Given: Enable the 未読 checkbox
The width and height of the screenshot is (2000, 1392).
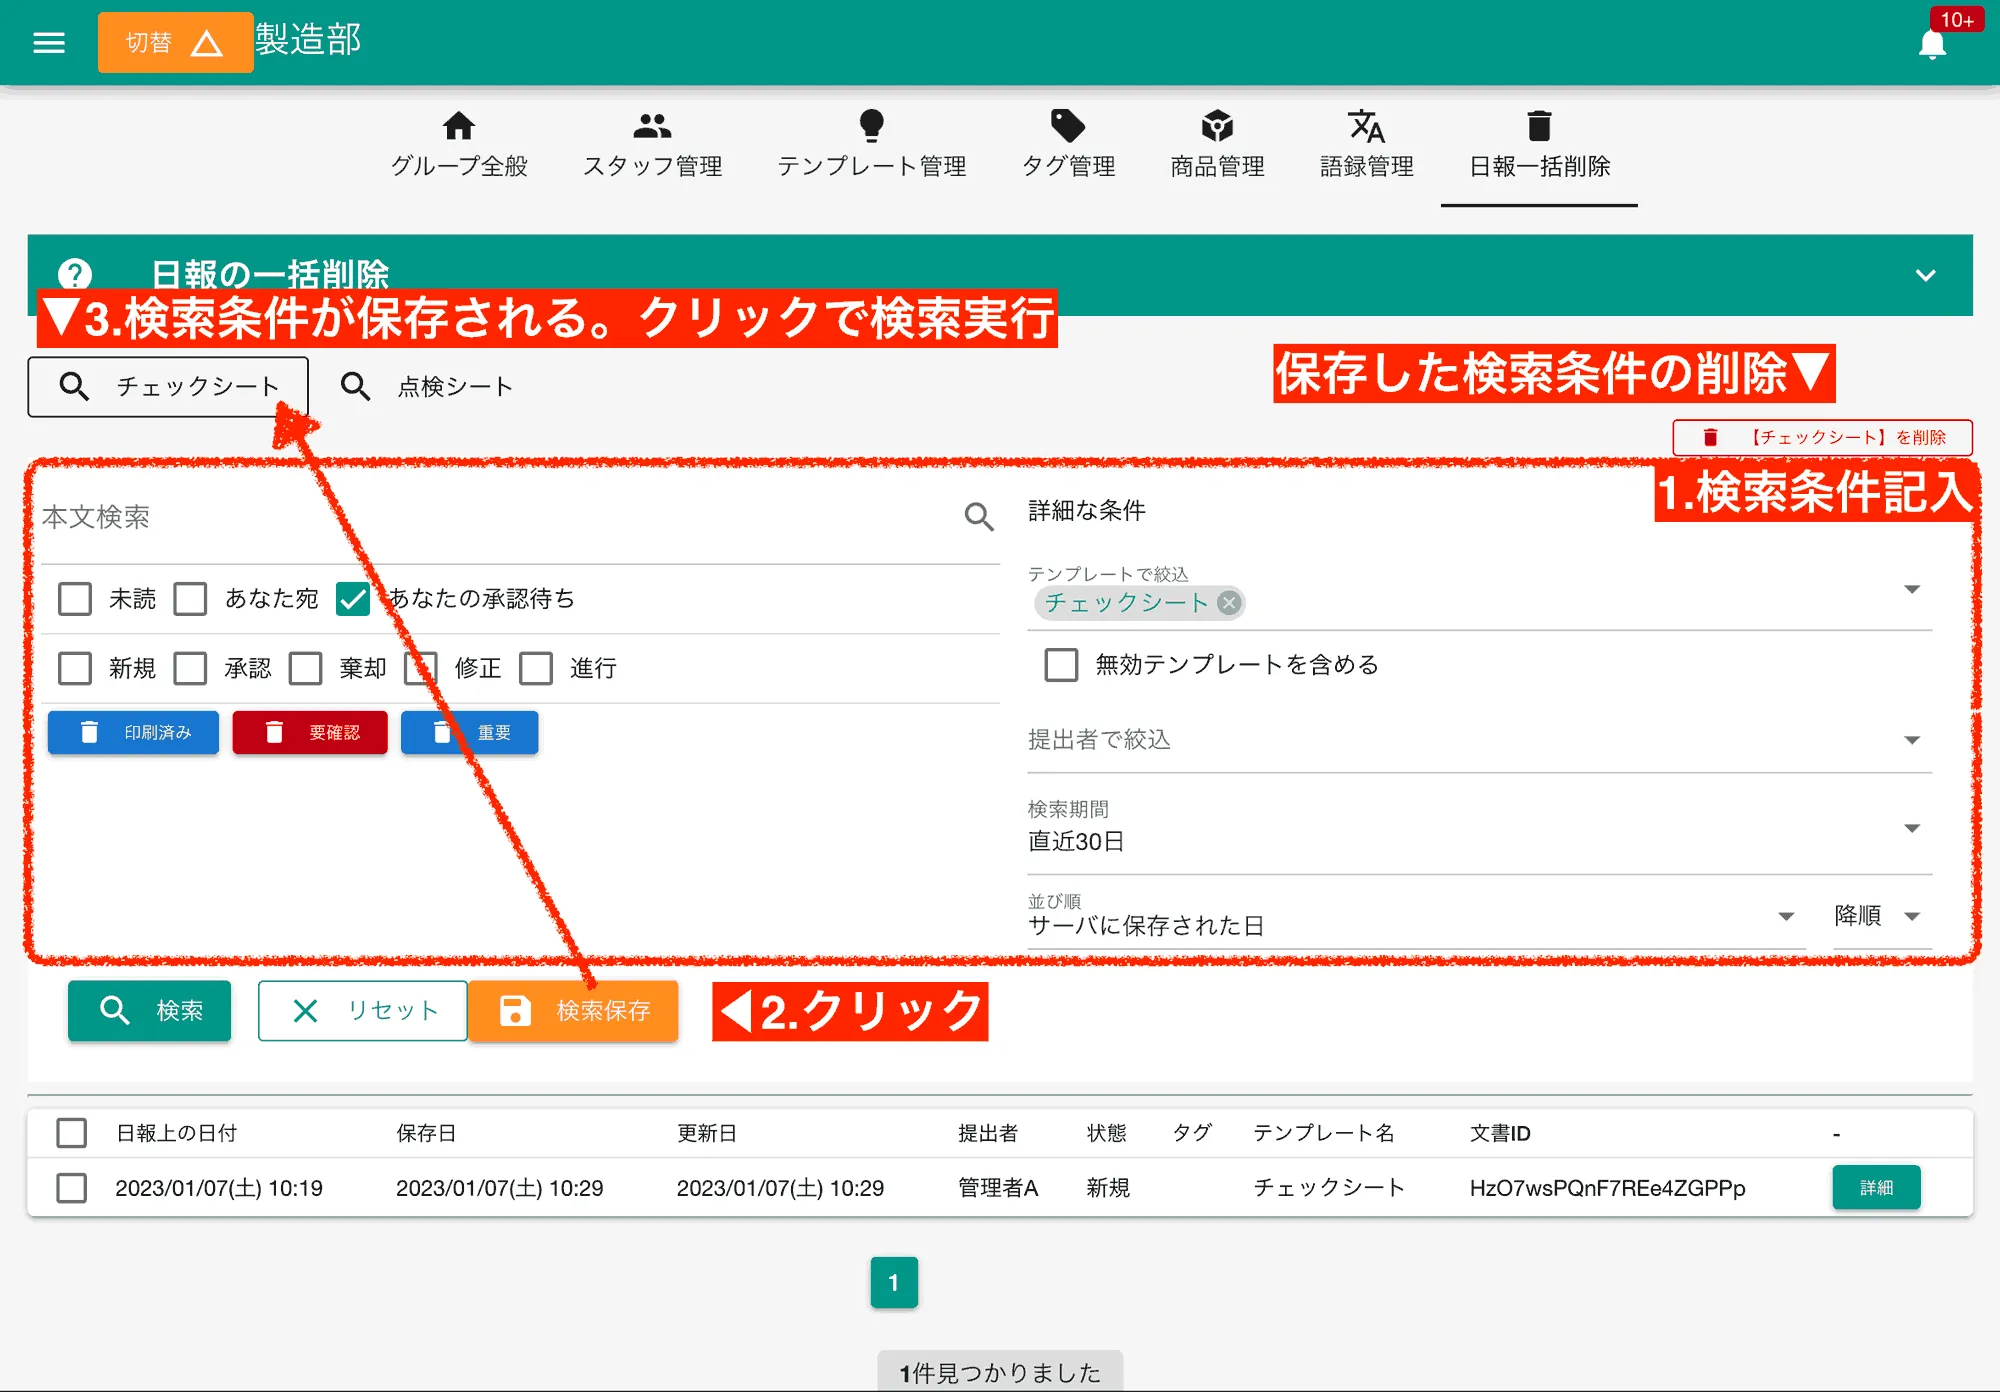Looking at the screenshot, I should (x=74, y=598).
